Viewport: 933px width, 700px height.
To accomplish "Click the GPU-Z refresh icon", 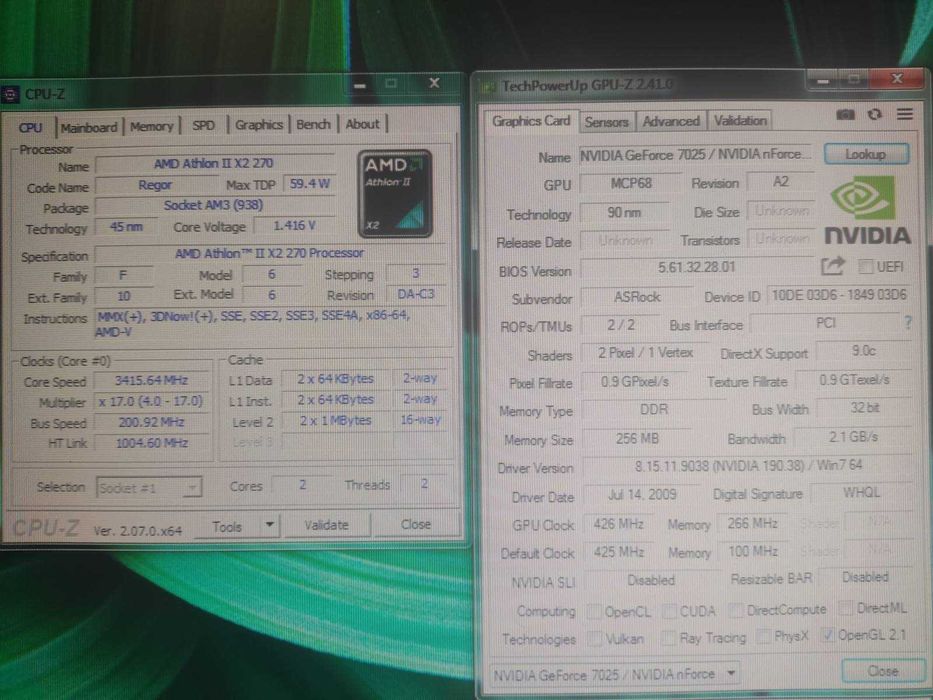I will point(874,114).
